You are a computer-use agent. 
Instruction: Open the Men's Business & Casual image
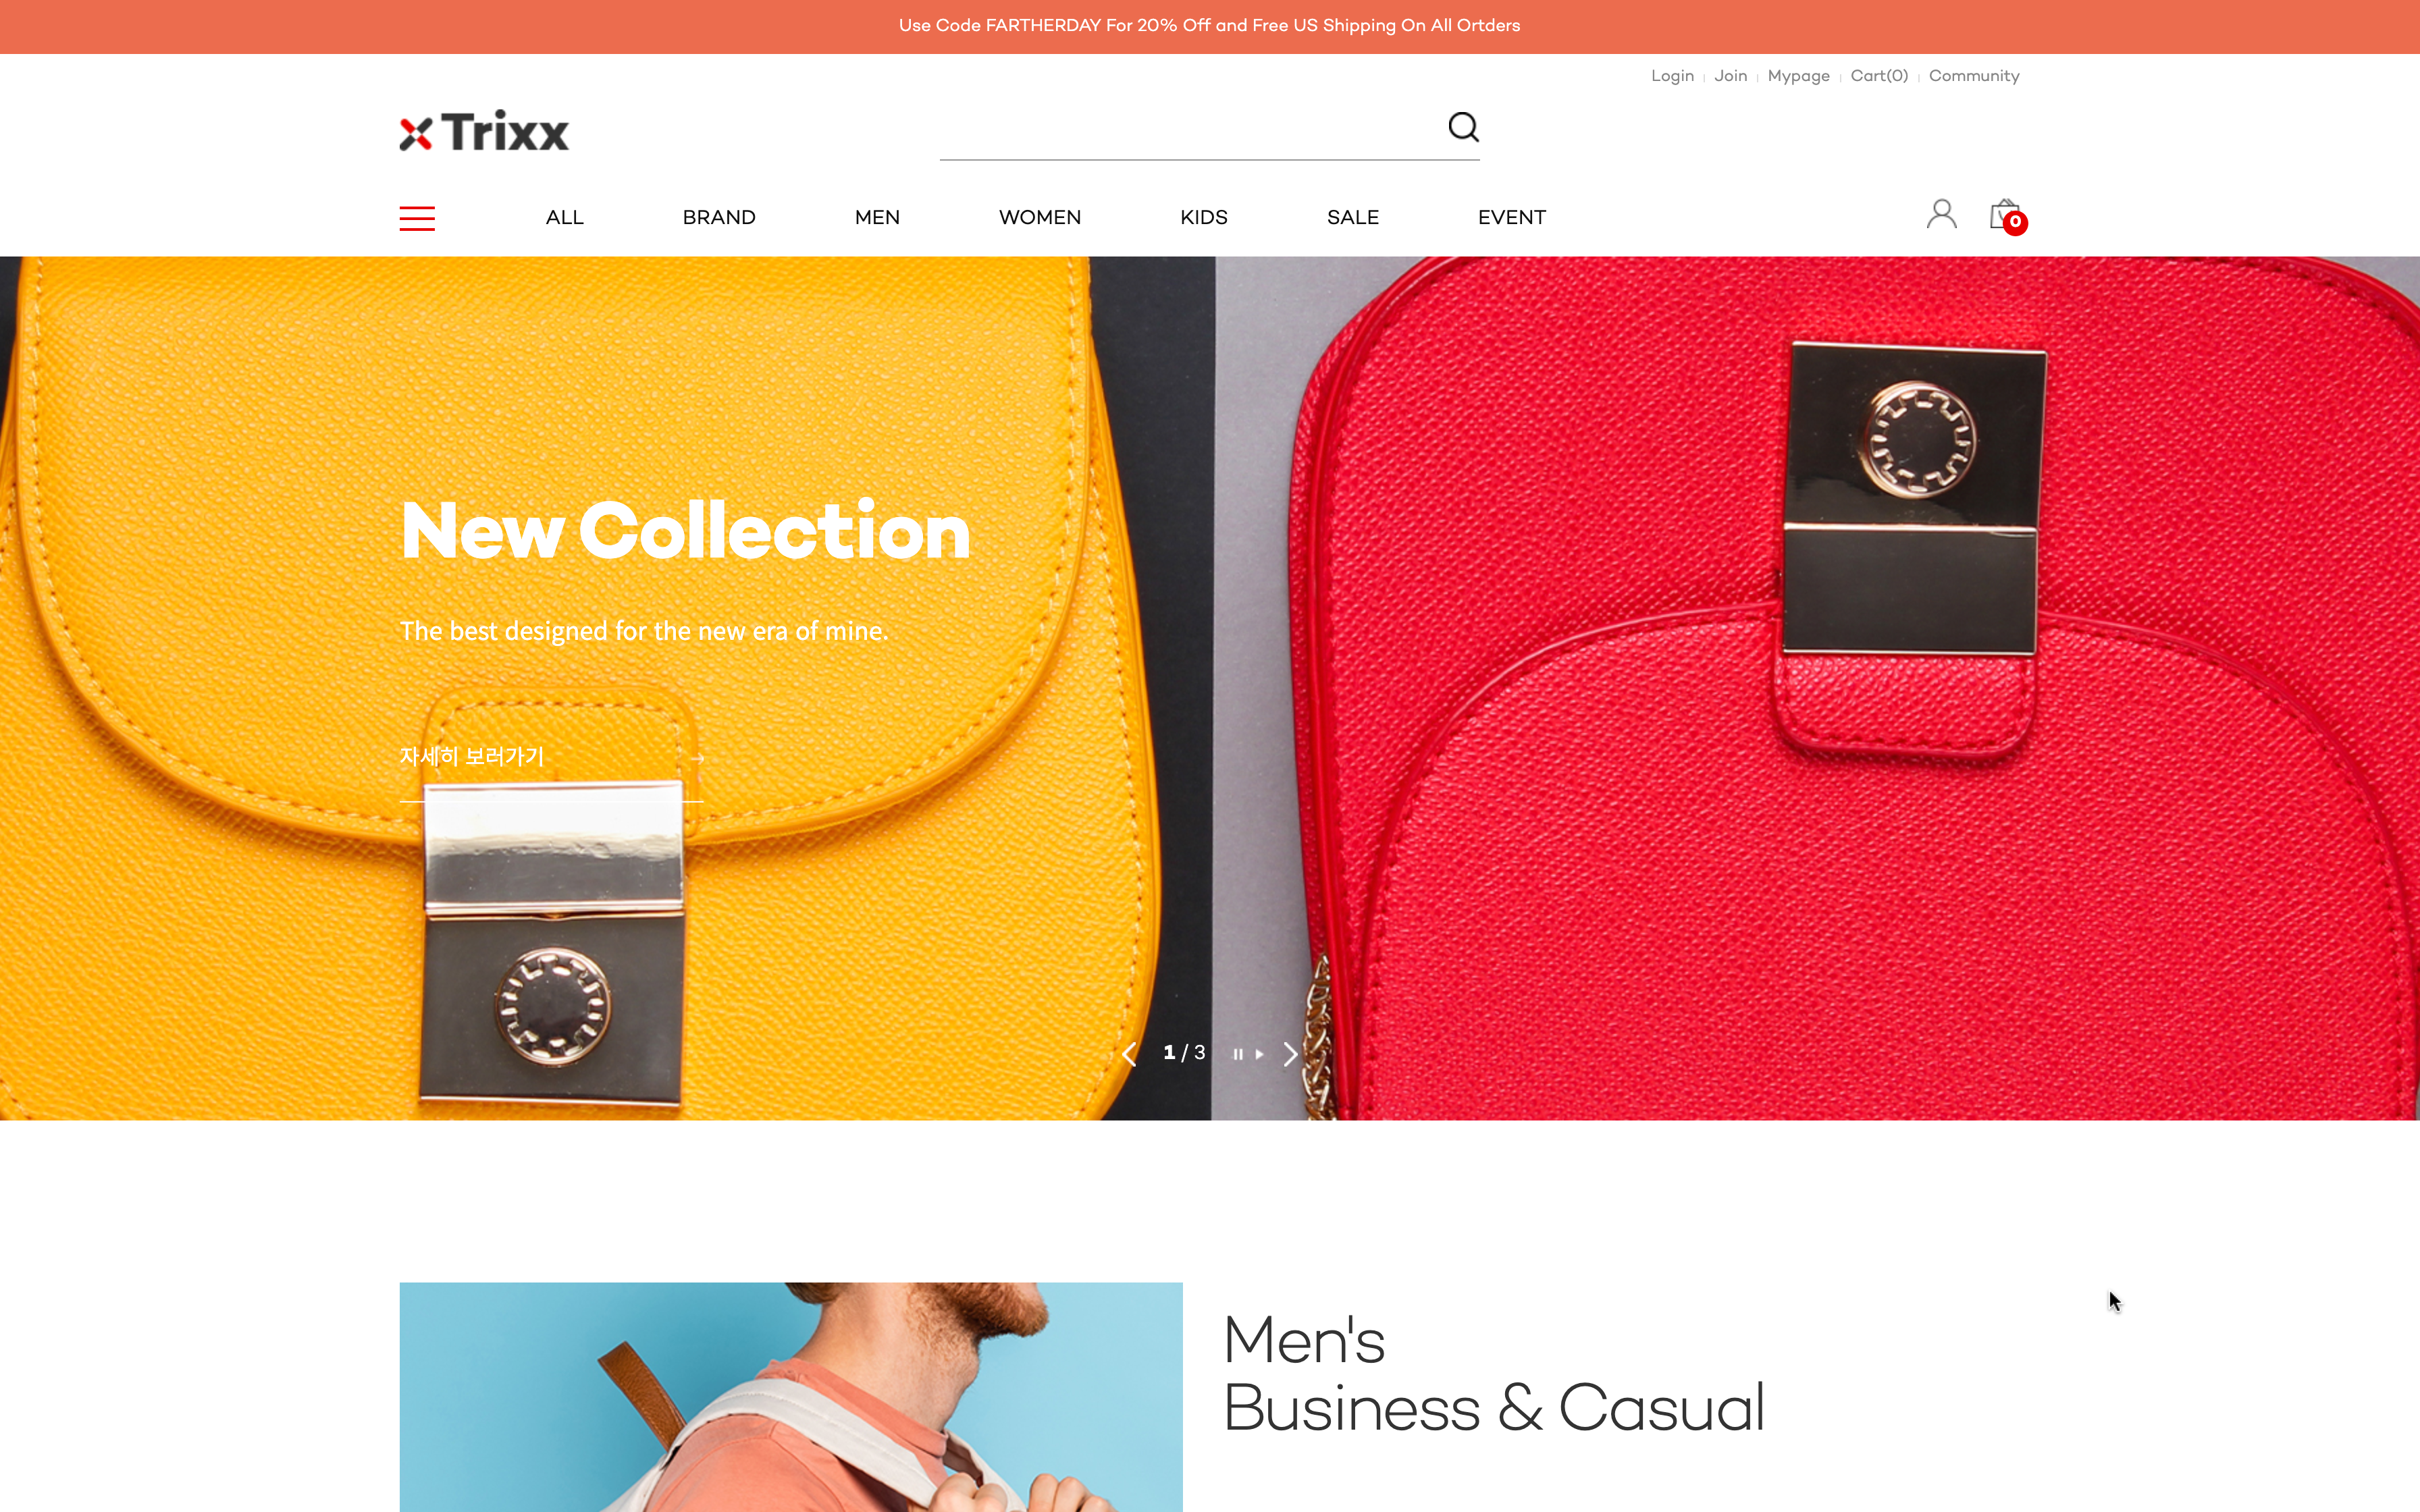tap(790, 1397)
